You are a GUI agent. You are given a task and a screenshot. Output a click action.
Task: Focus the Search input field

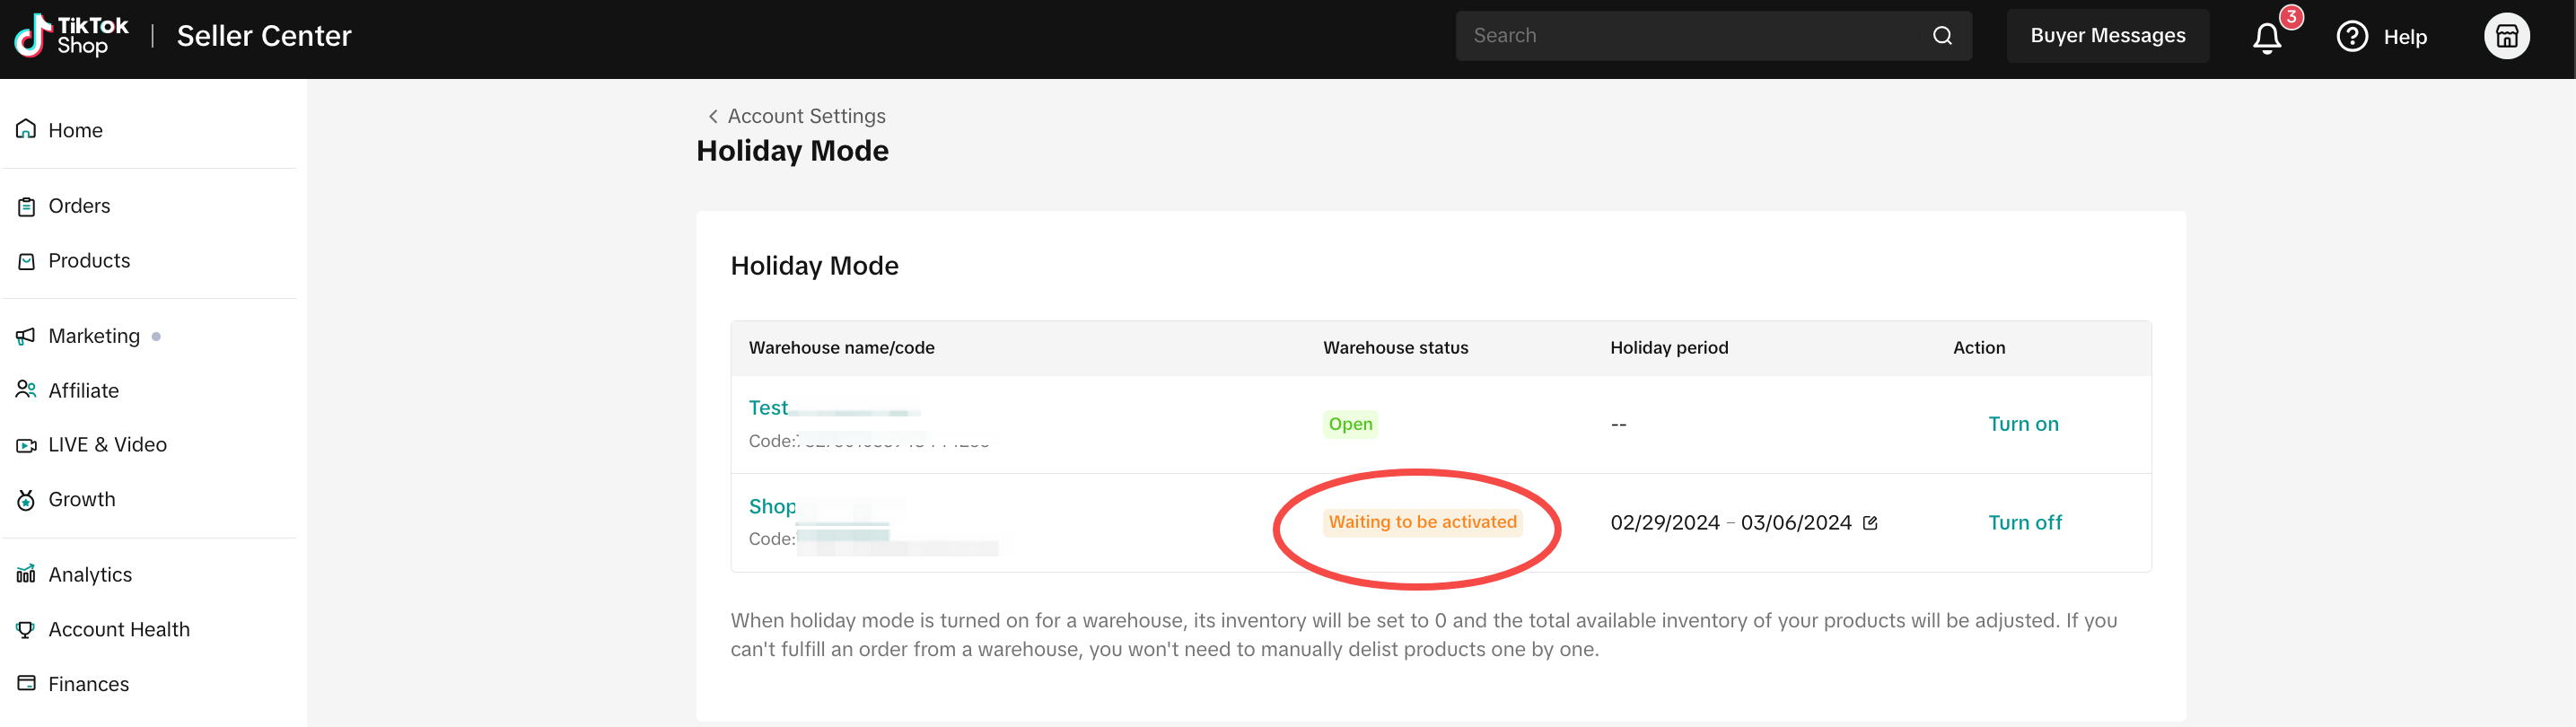point(1690,36)
